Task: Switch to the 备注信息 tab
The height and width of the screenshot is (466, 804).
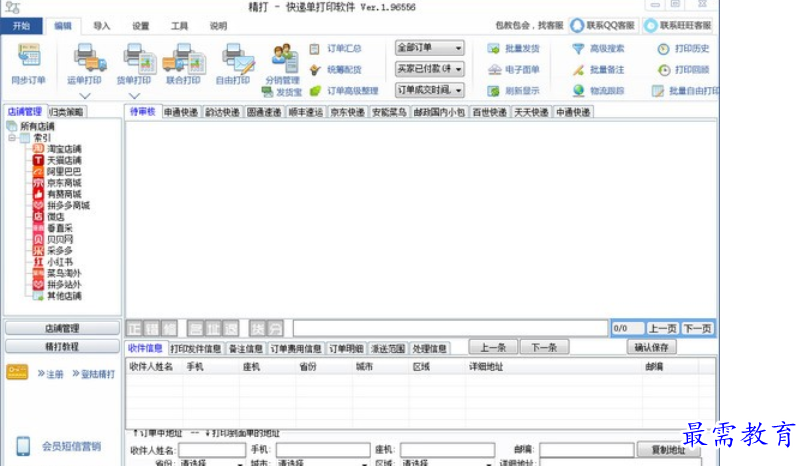Action: (246, 349)
